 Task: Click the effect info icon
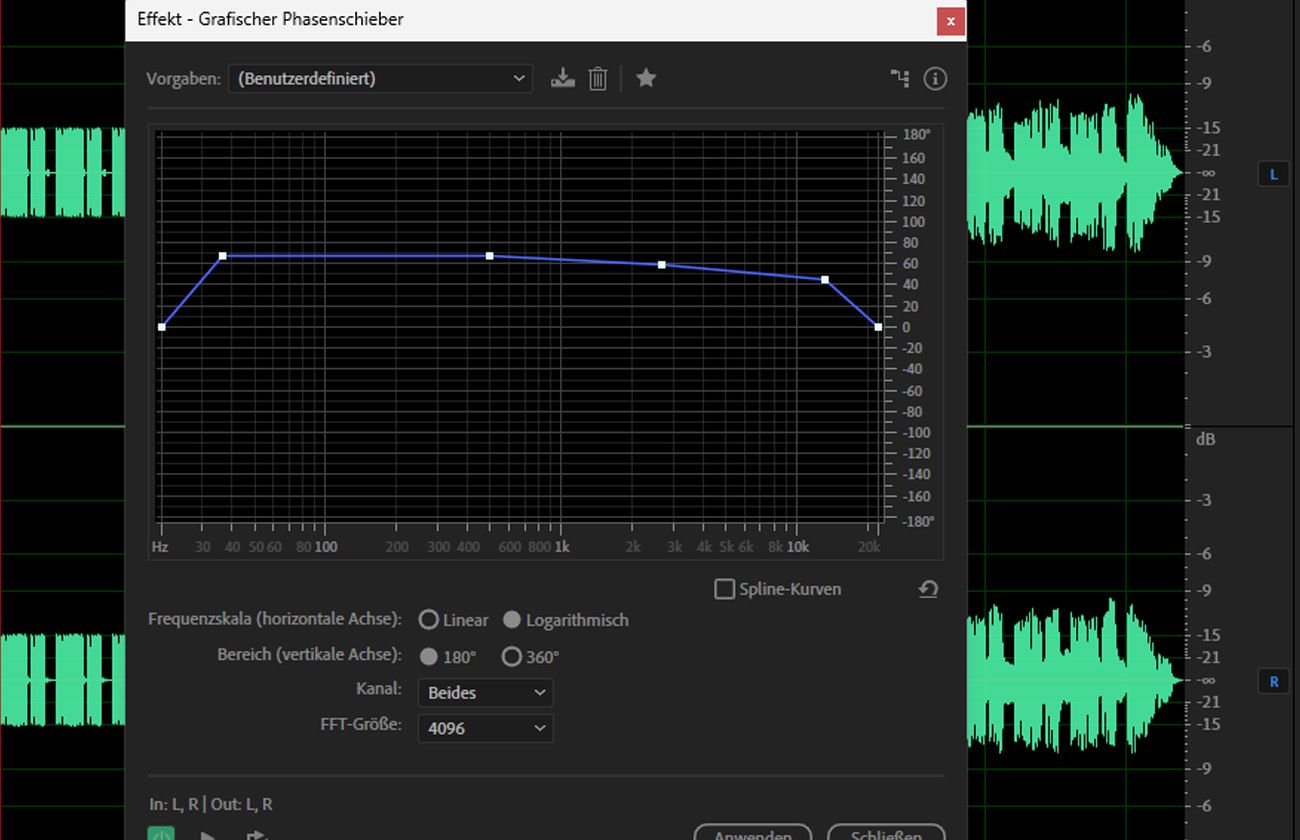(x=935, y=78)
